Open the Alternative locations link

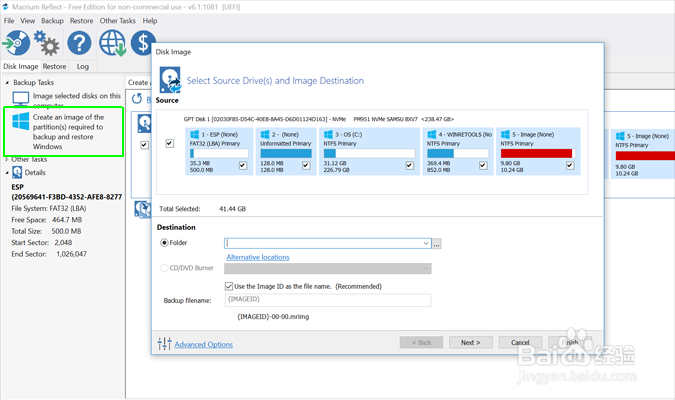258,257
